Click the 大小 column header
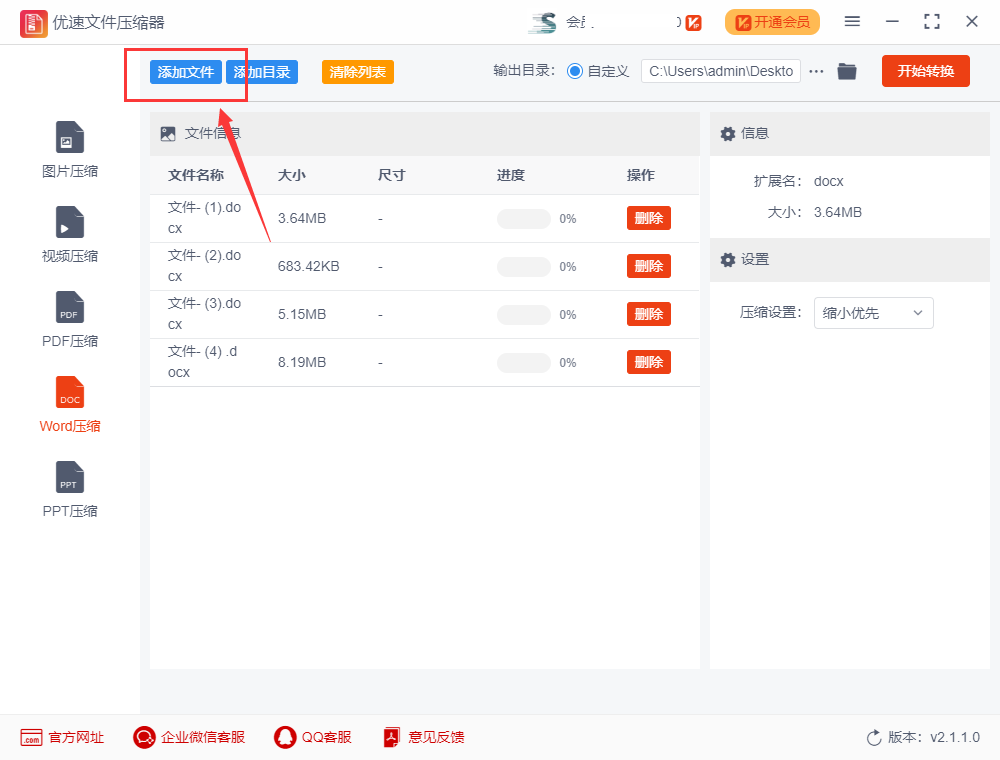The image size is (1000, 760). pyautogui.click(x=291, y=175)
